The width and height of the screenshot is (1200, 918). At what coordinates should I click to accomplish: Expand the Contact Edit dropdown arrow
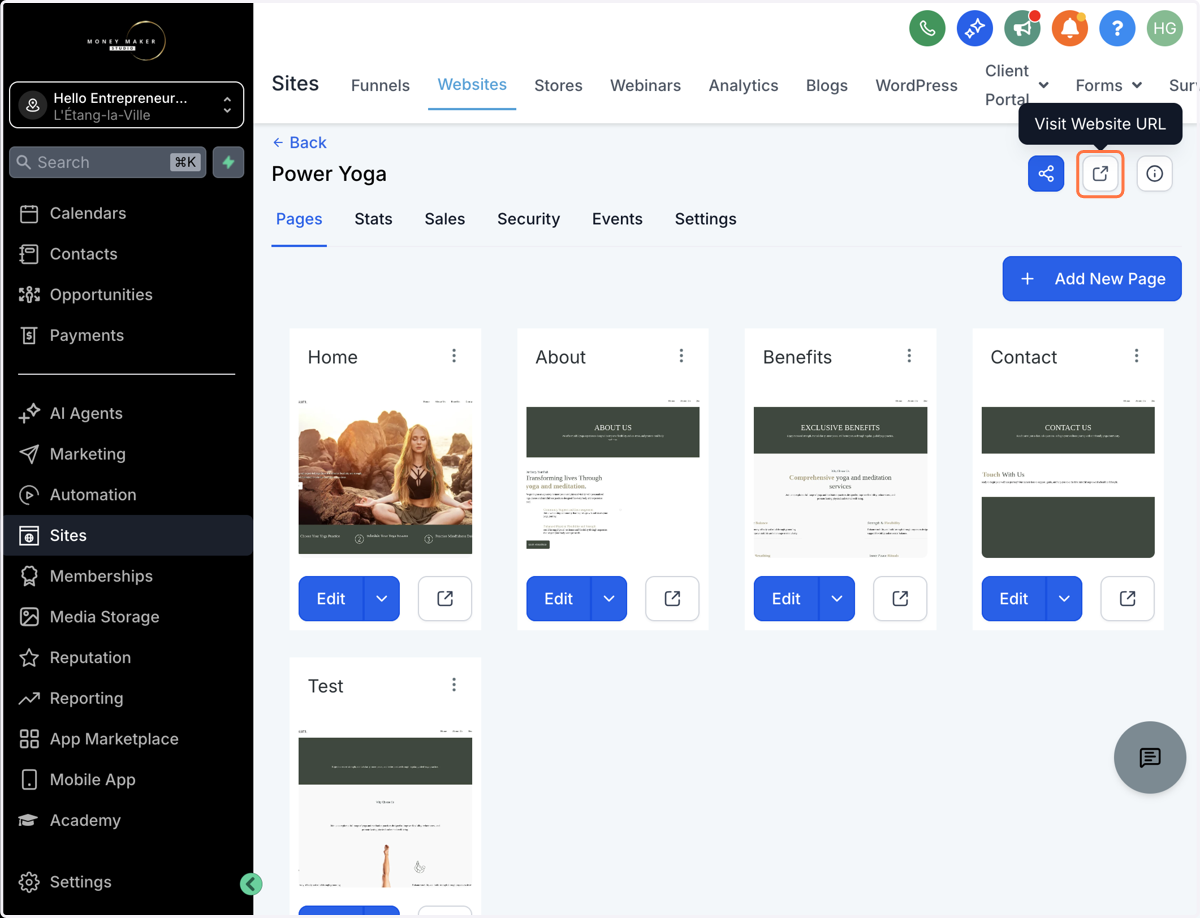point(1064,599)
